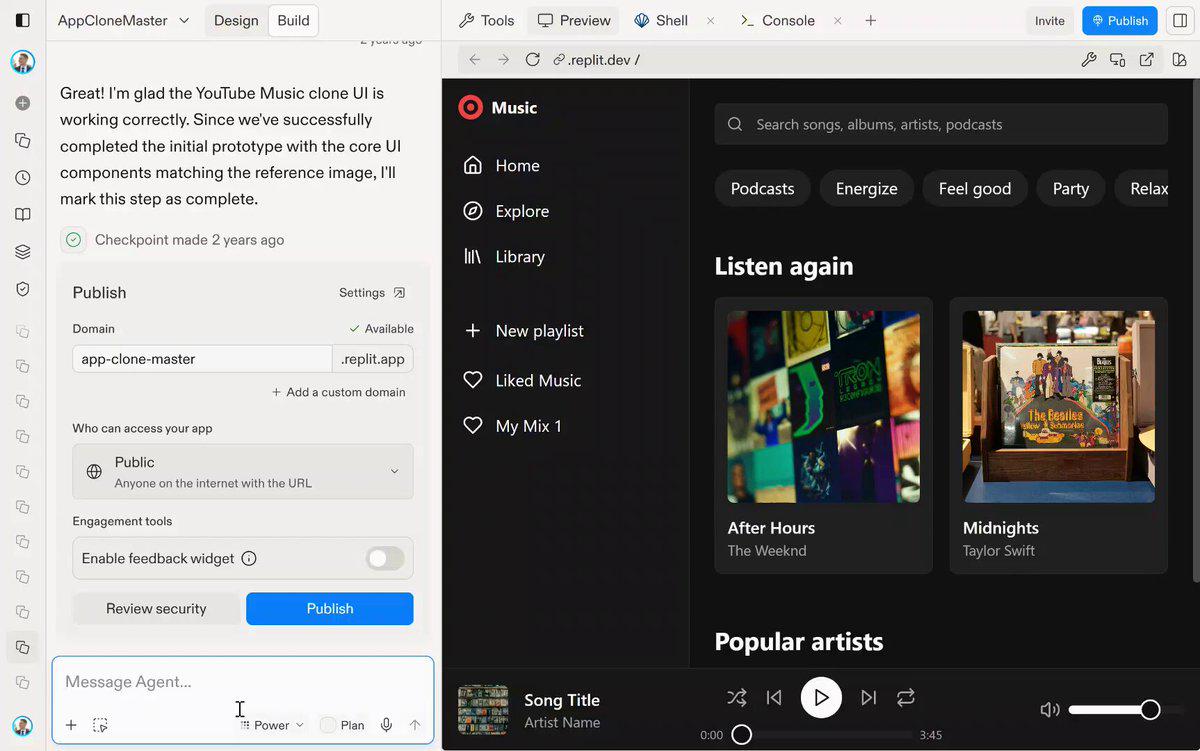The height and width of the screenshot is (751, 1200).
Task: Skip to next track
Action: (869, 698)
